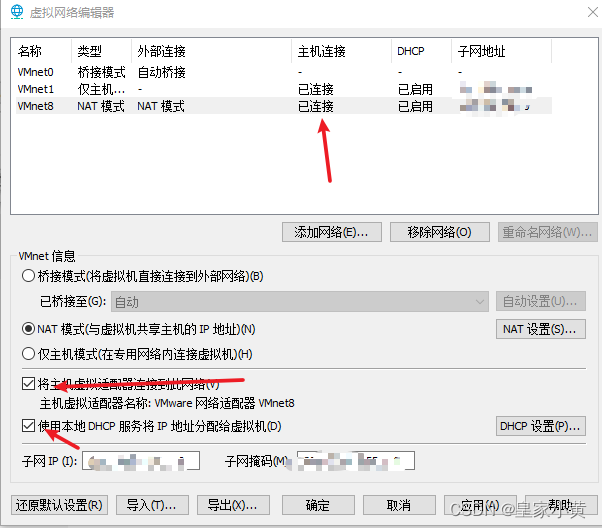Click the 导出(X)... button

point(233,505)
